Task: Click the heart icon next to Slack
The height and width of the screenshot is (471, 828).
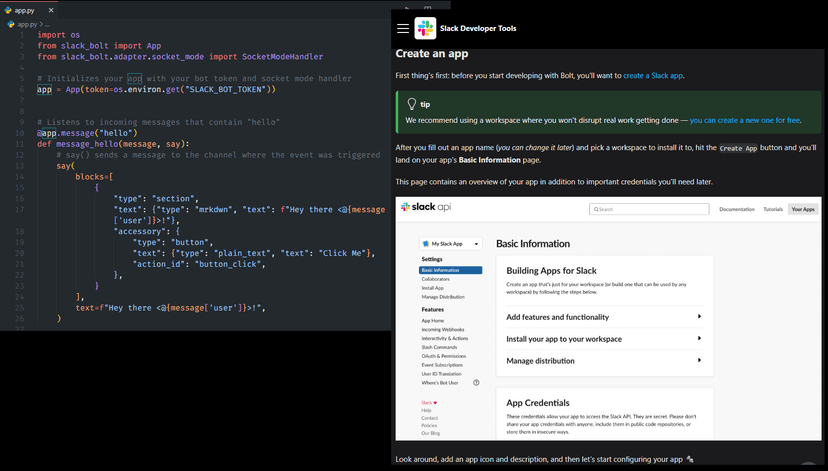Action: click(435, 402)
